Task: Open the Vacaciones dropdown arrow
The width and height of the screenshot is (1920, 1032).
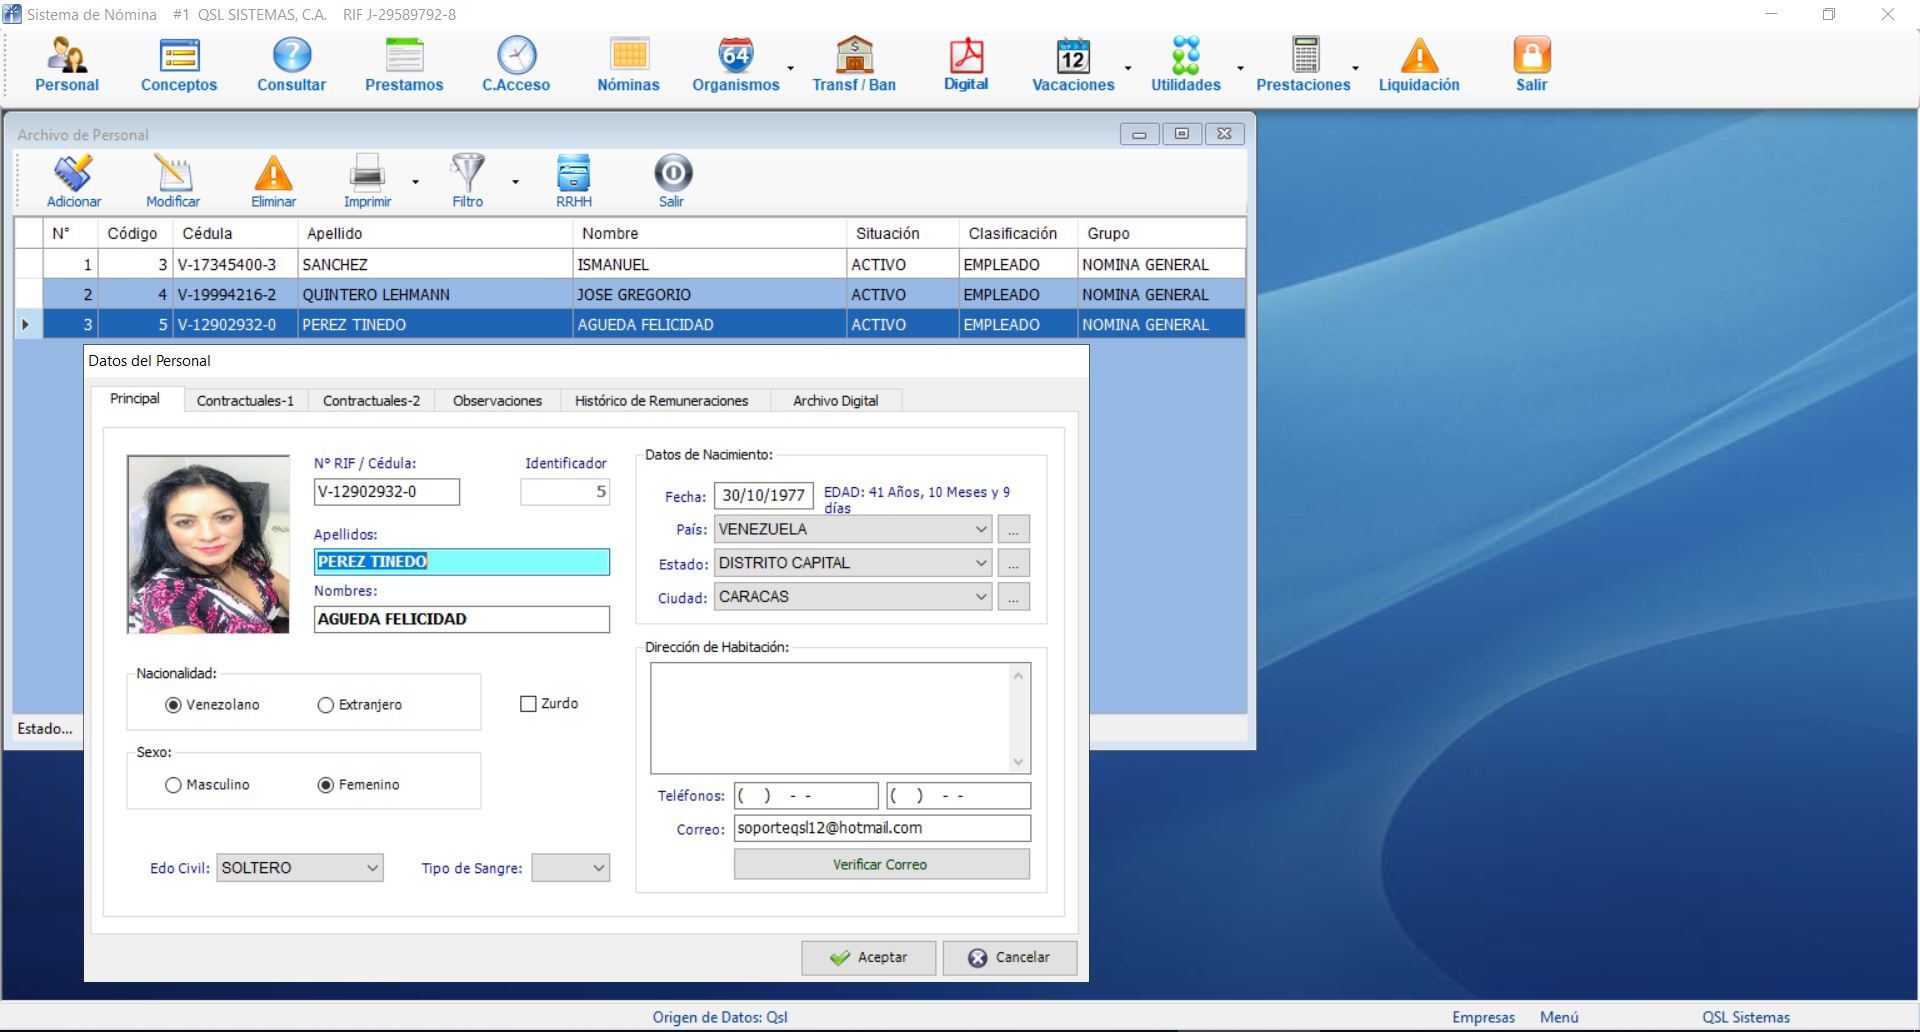Action: 1128,68
